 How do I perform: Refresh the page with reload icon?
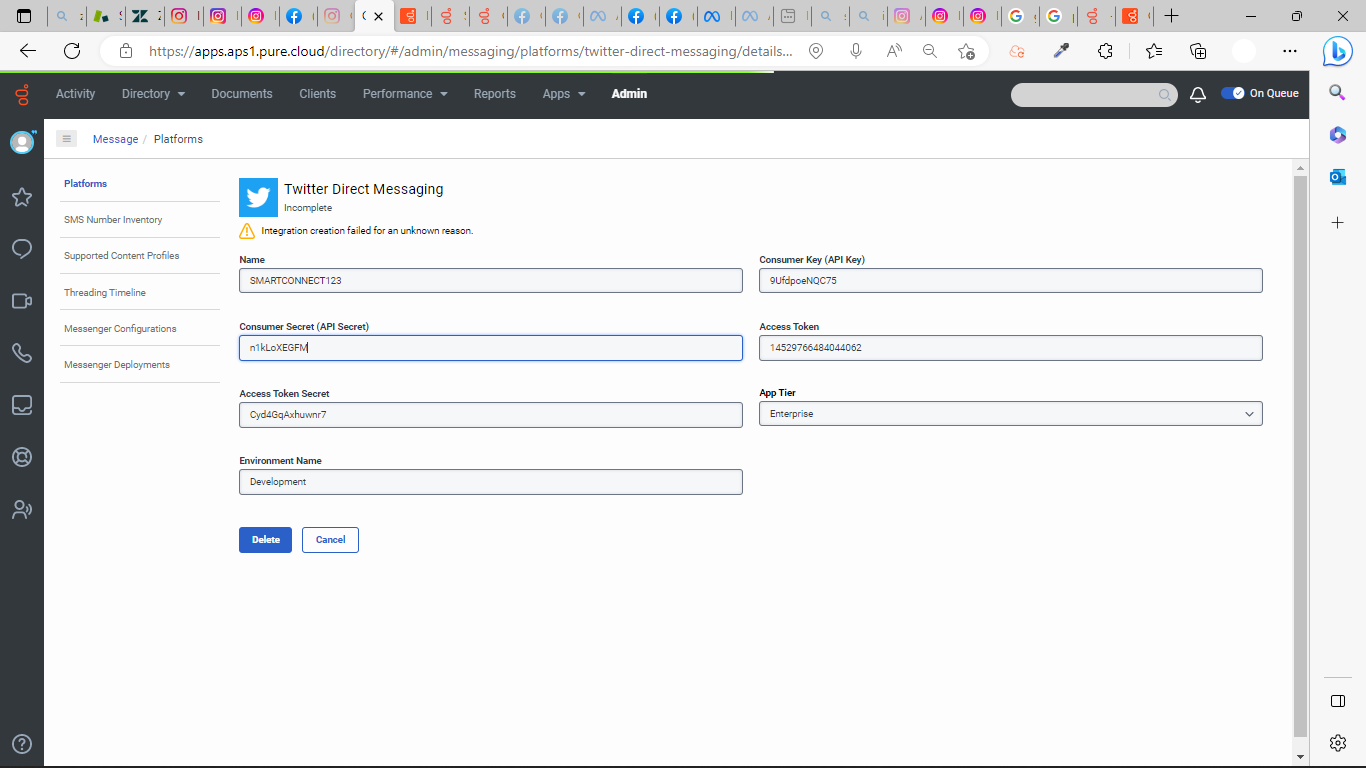click(x=72, y=51)
